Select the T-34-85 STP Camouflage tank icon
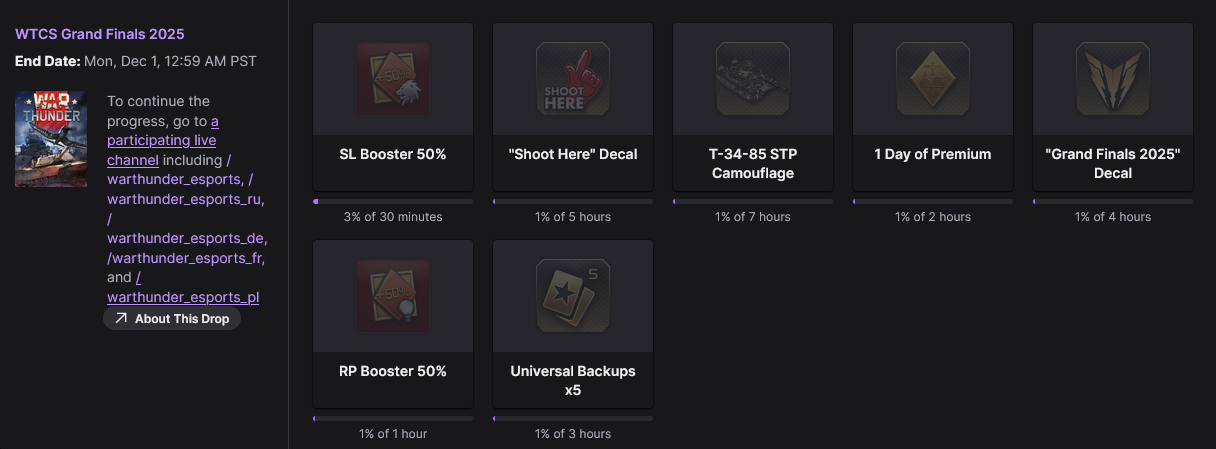The image size is (1216, 449). tap(753, 78)
